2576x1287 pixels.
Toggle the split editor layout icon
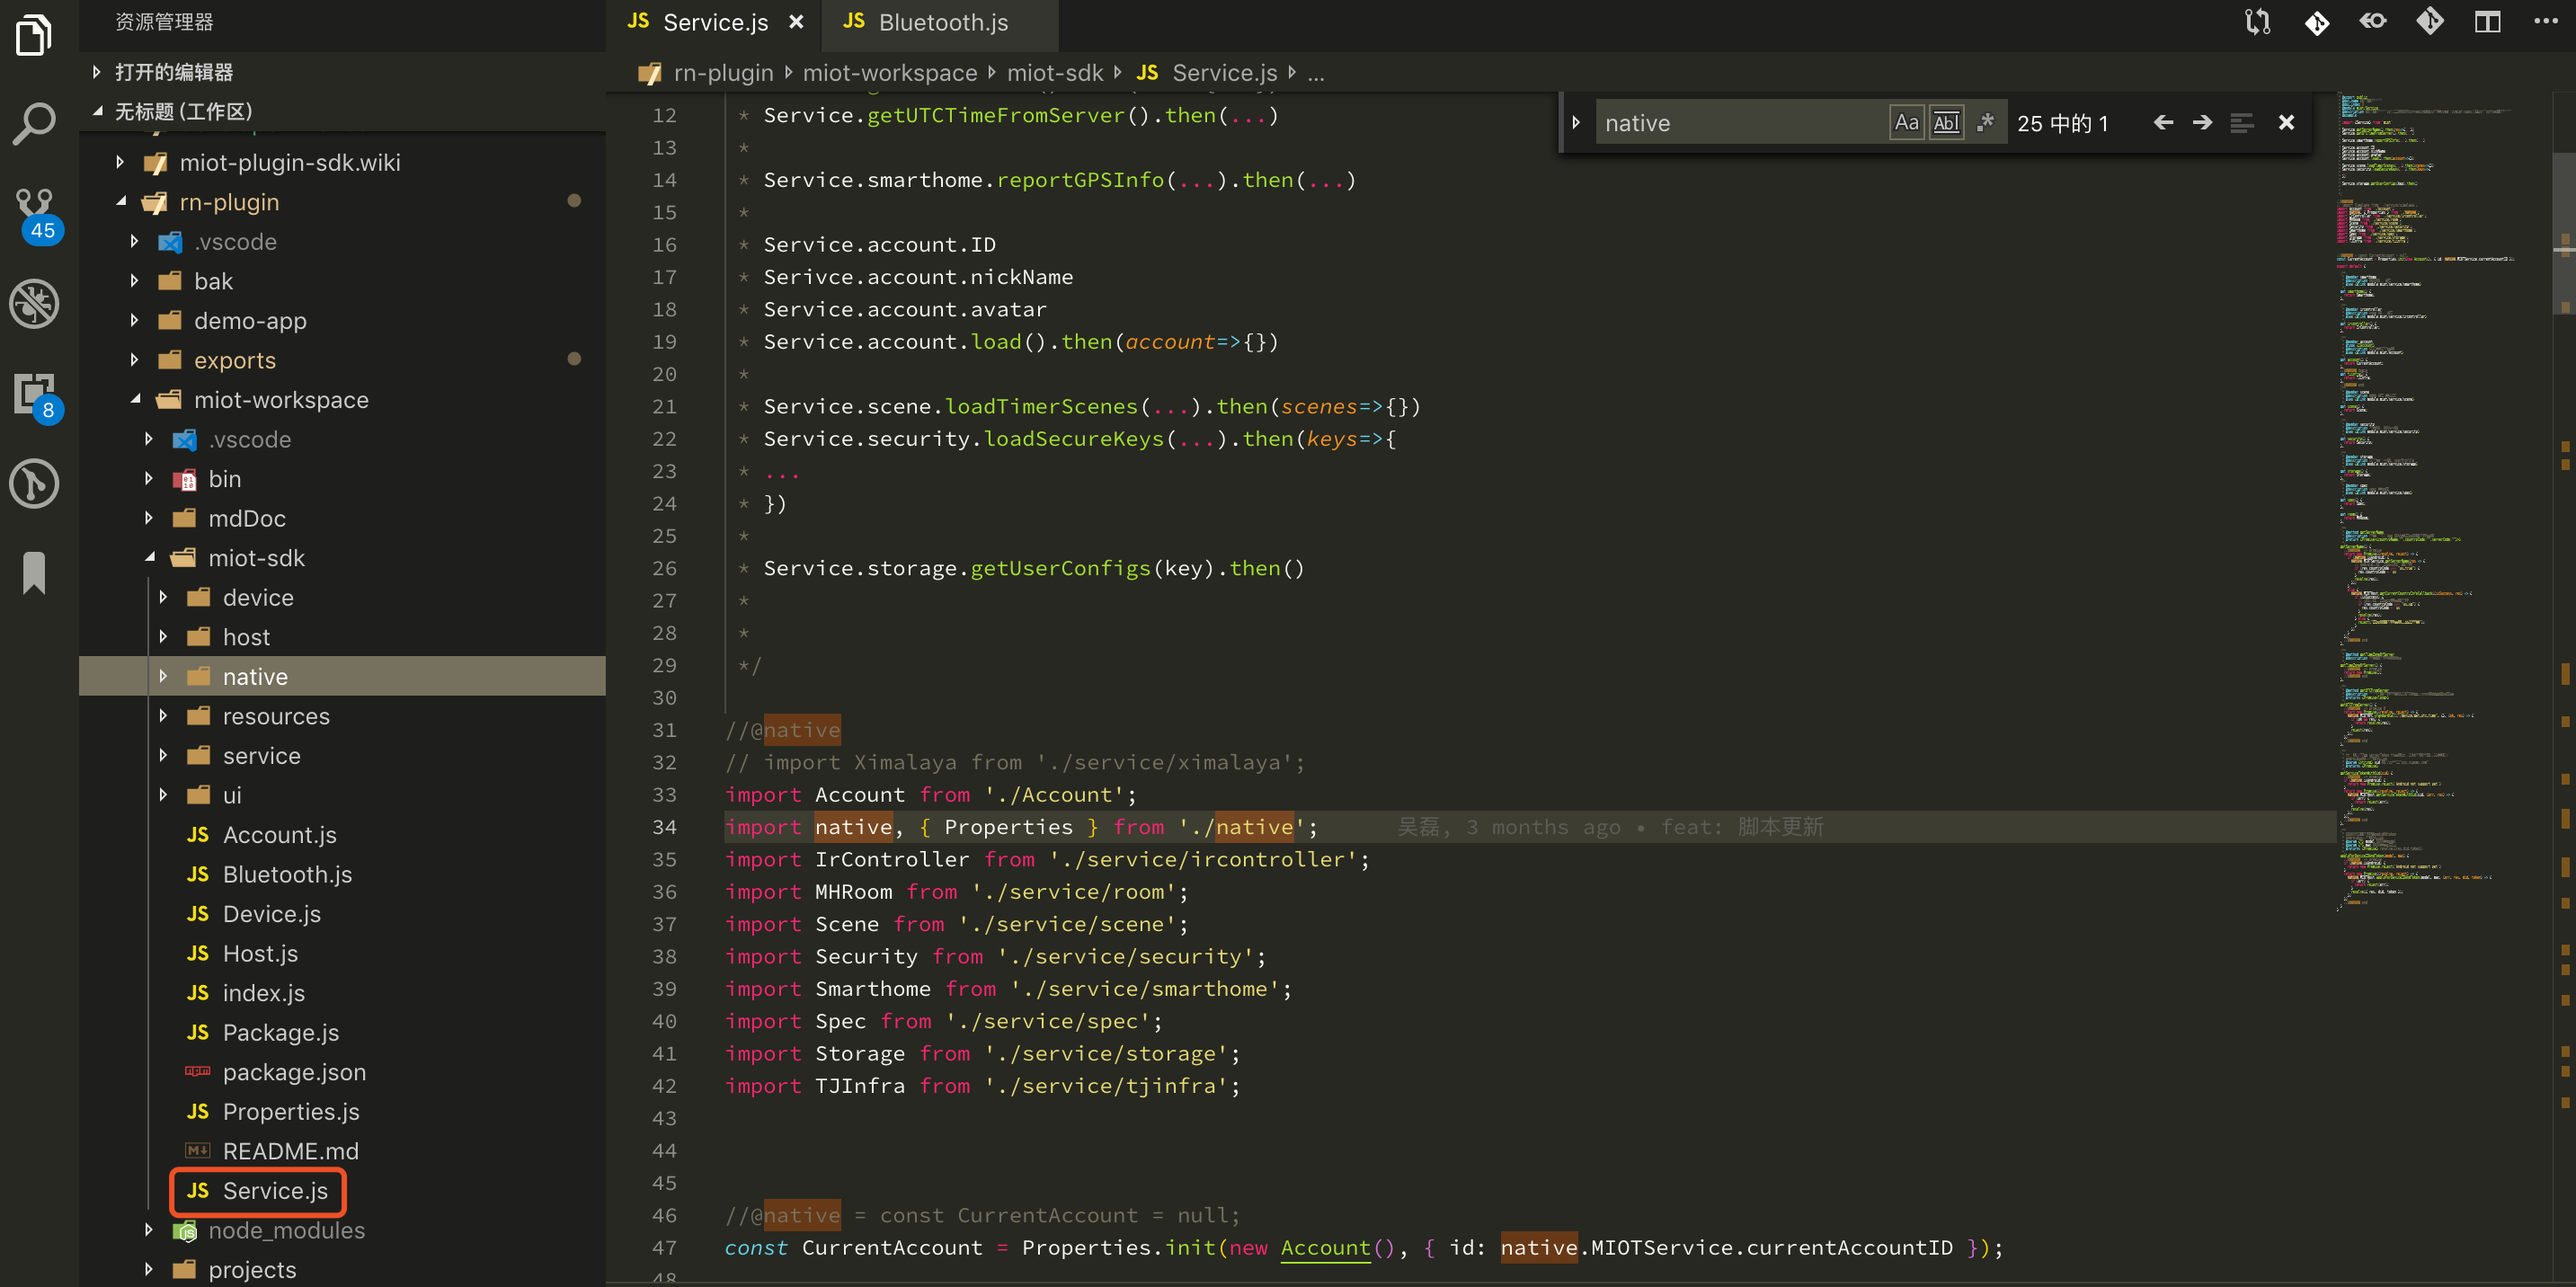(2488, 21)
